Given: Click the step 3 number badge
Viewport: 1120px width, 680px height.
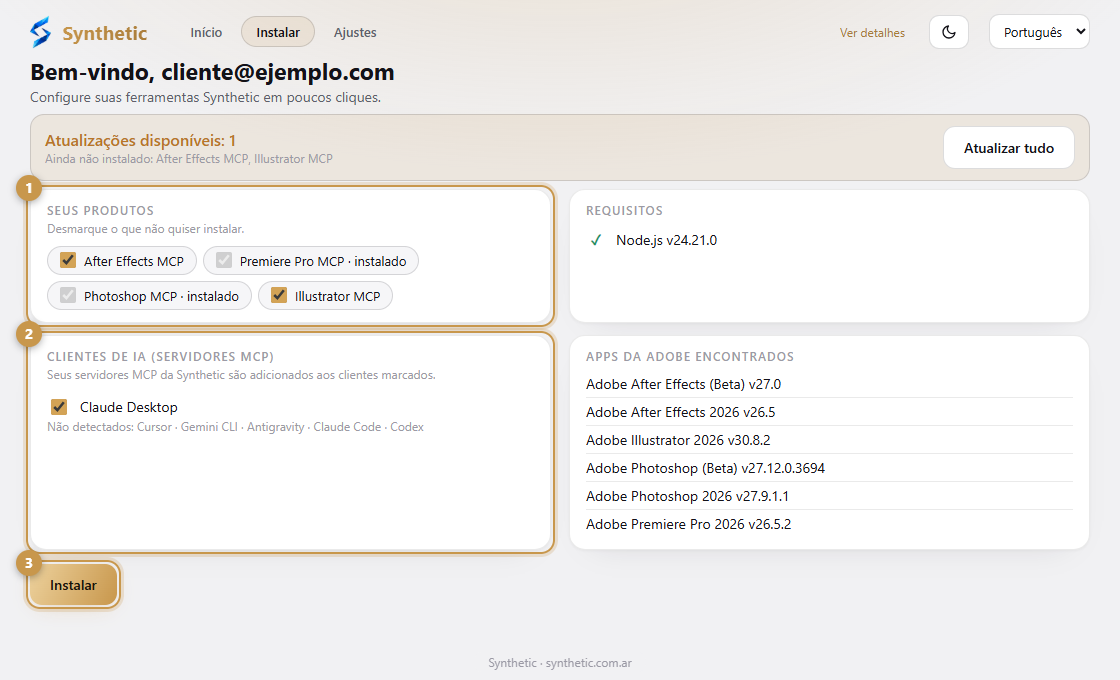Looking at the screenshot, I should pos(29,564).
